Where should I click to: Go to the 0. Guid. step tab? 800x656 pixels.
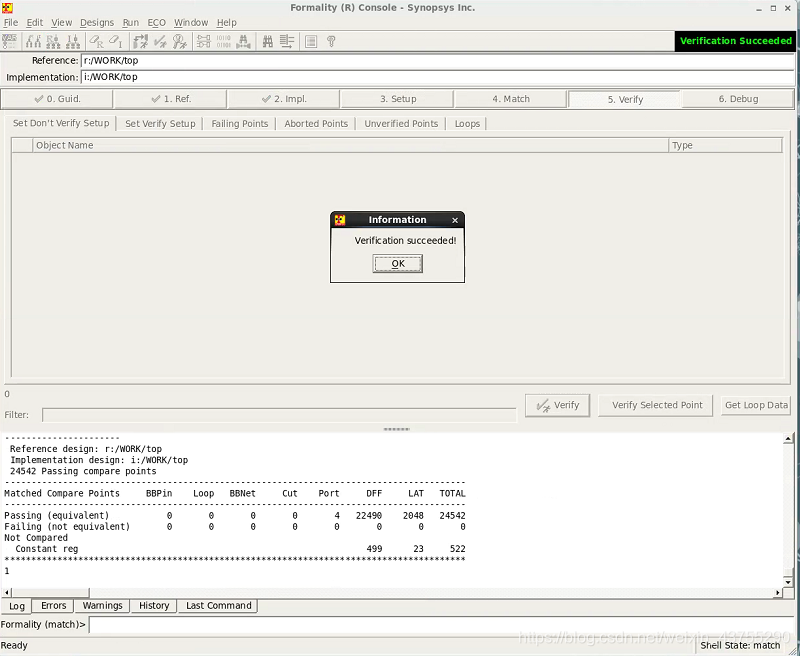(x=57, y=99)
